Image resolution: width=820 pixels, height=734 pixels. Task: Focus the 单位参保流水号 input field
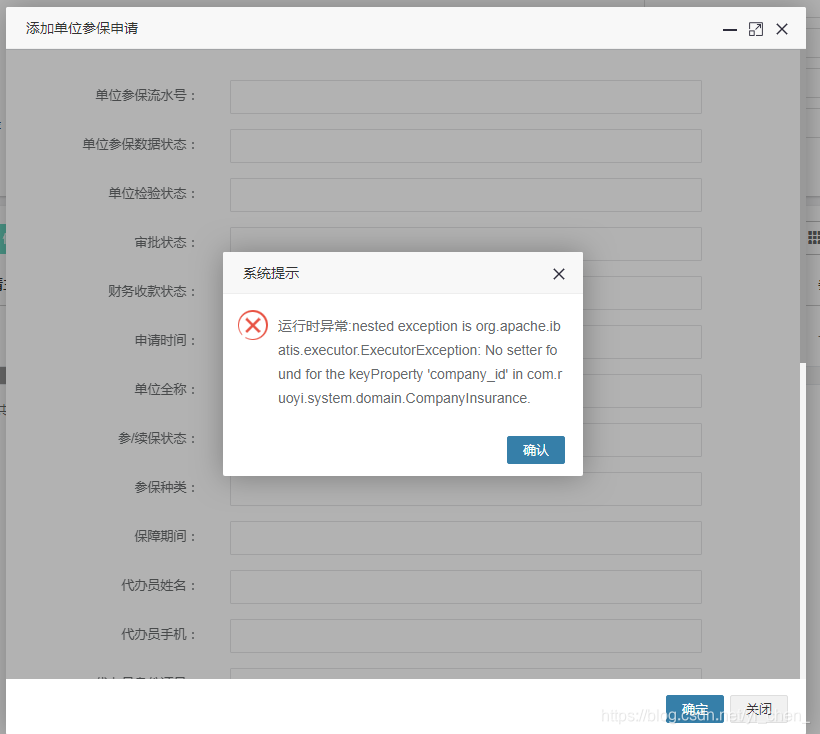click(465, 97)
